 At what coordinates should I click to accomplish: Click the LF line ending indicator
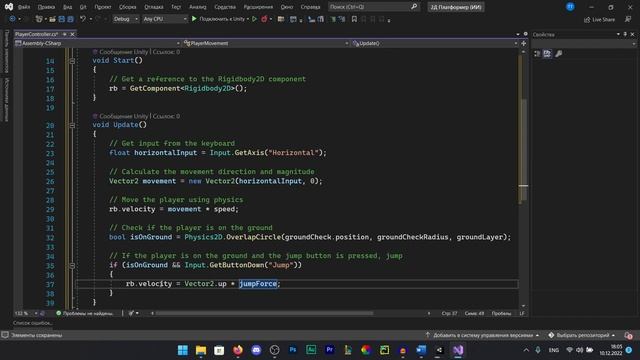[522, 313]
